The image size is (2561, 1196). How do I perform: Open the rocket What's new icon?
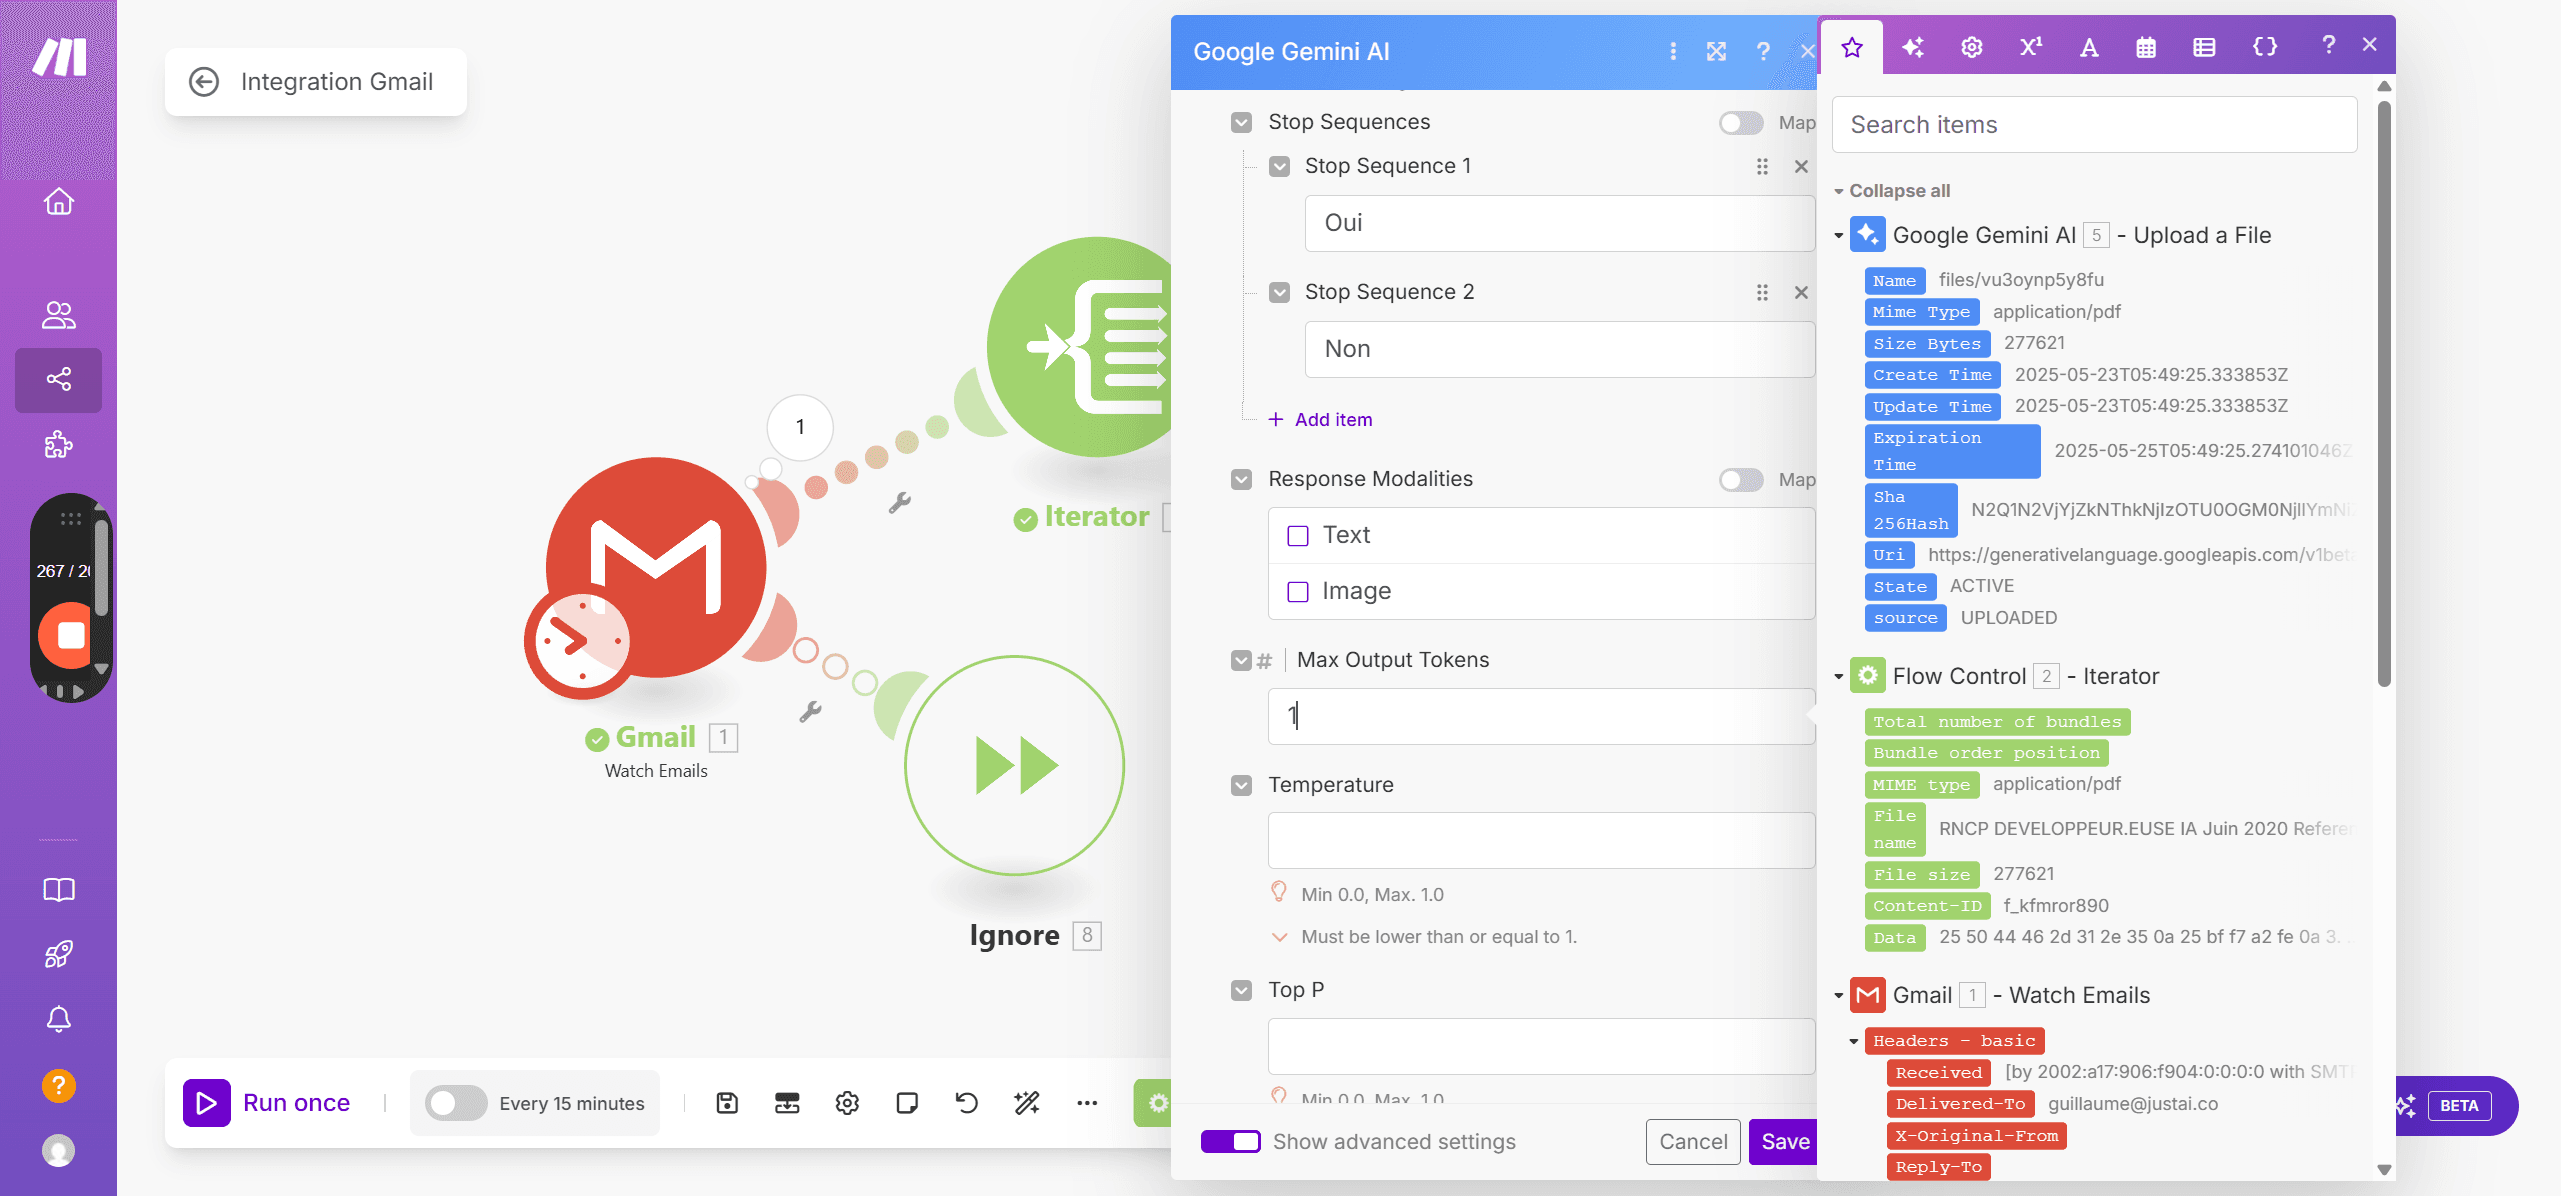click(59, 954)
